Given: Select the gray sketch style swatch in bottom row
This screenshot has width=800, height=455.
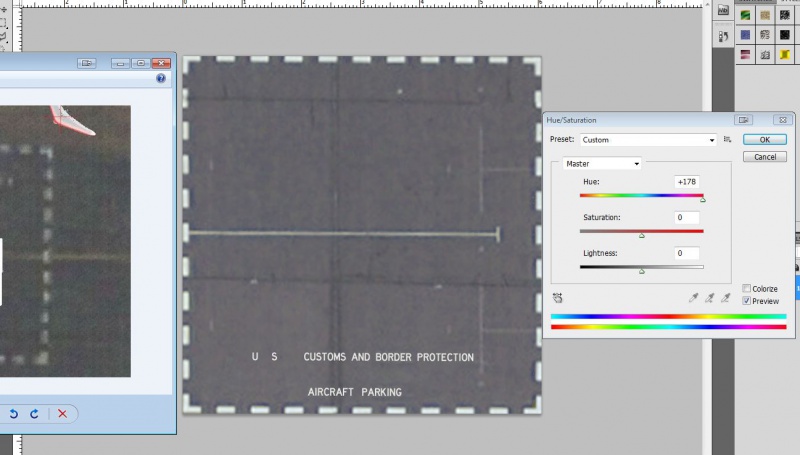Looking at the screenshot, I should [765, 54].
